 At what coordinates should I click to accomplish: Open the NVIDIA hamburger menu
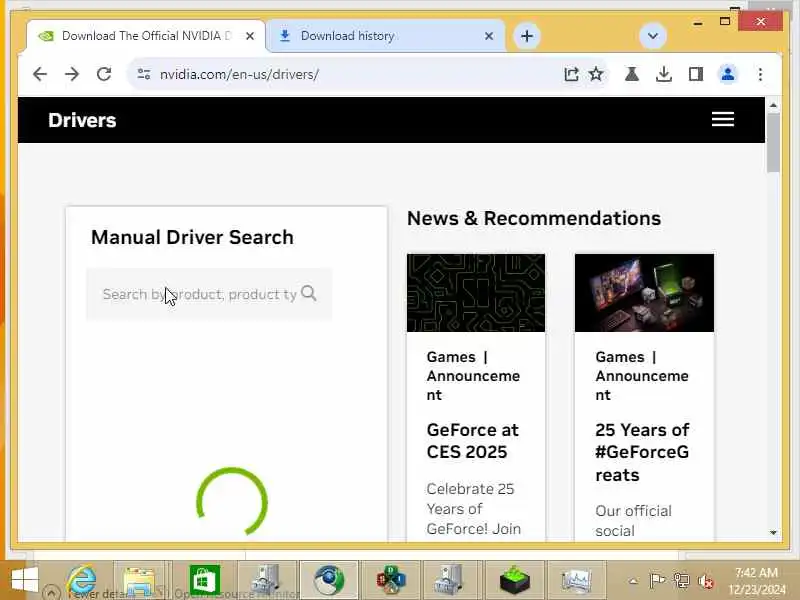coord(723,119)
